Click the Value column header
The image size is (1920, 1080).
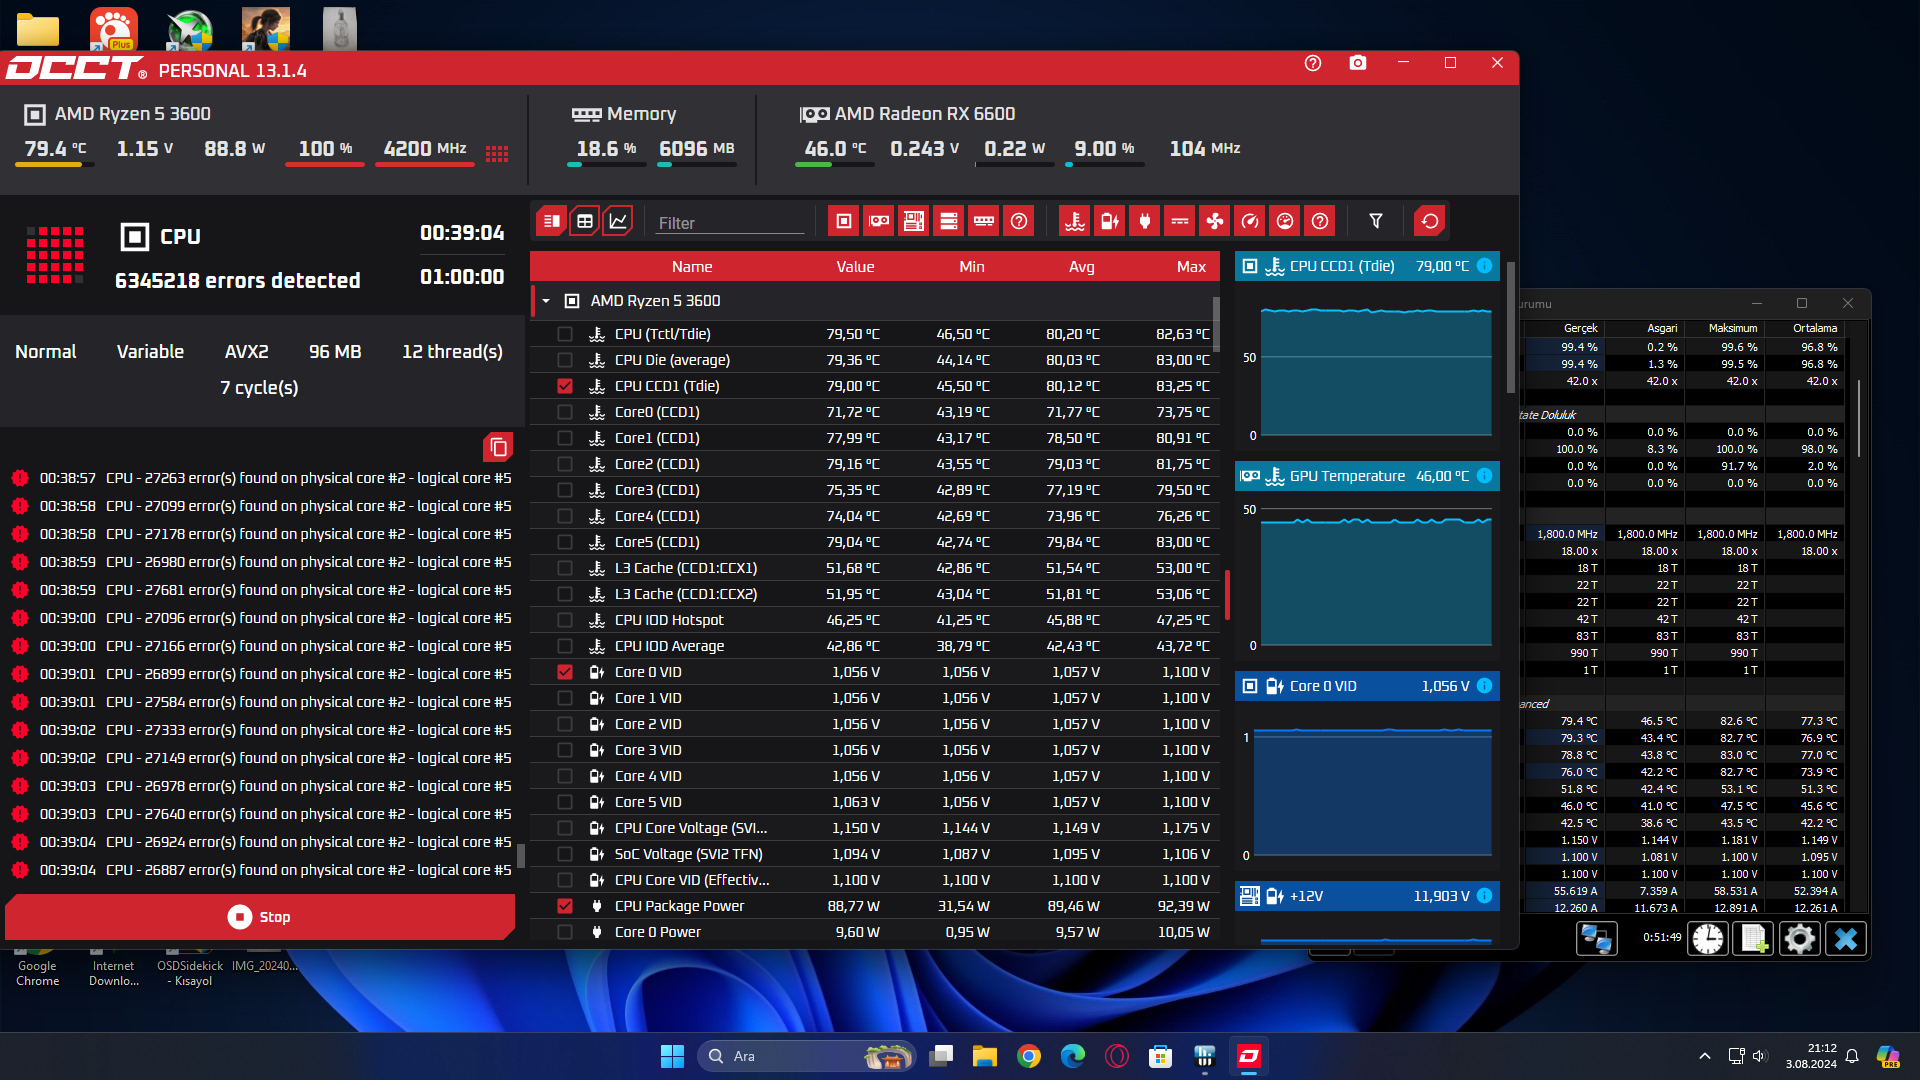855,267
